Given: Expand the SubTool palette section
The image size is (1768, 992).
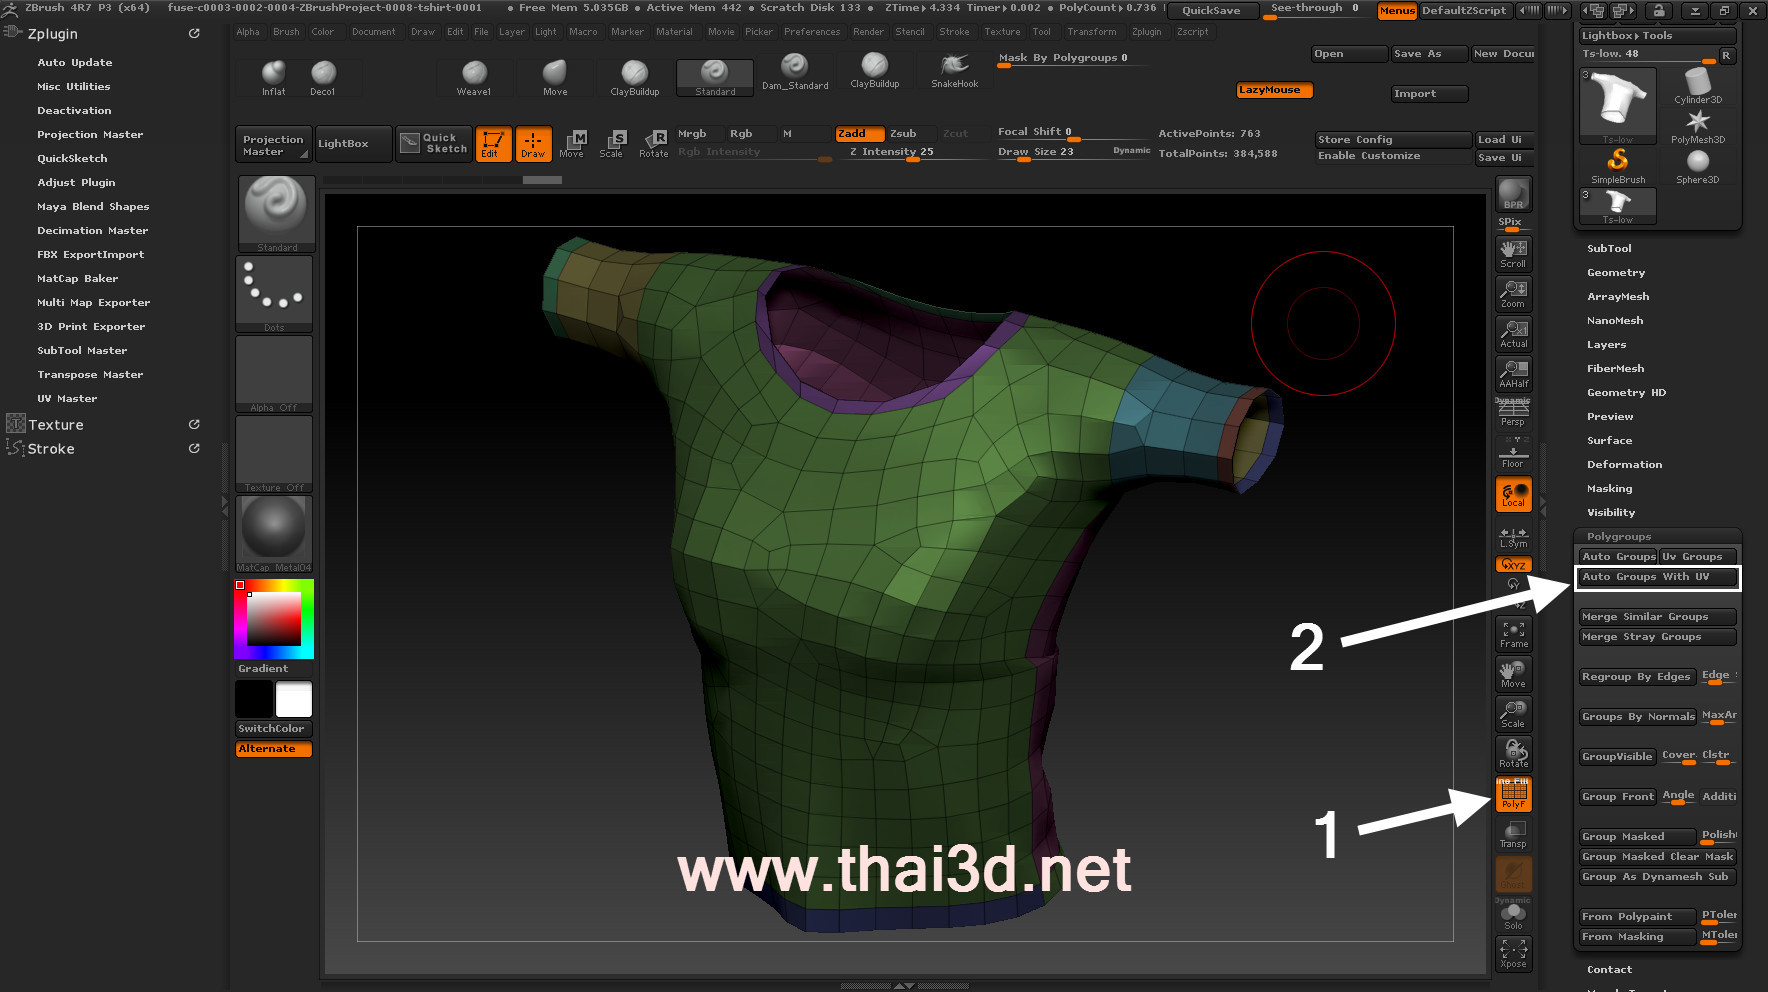Looking at the screenshot, I should pyautogui.click(x=1609, y=248).
